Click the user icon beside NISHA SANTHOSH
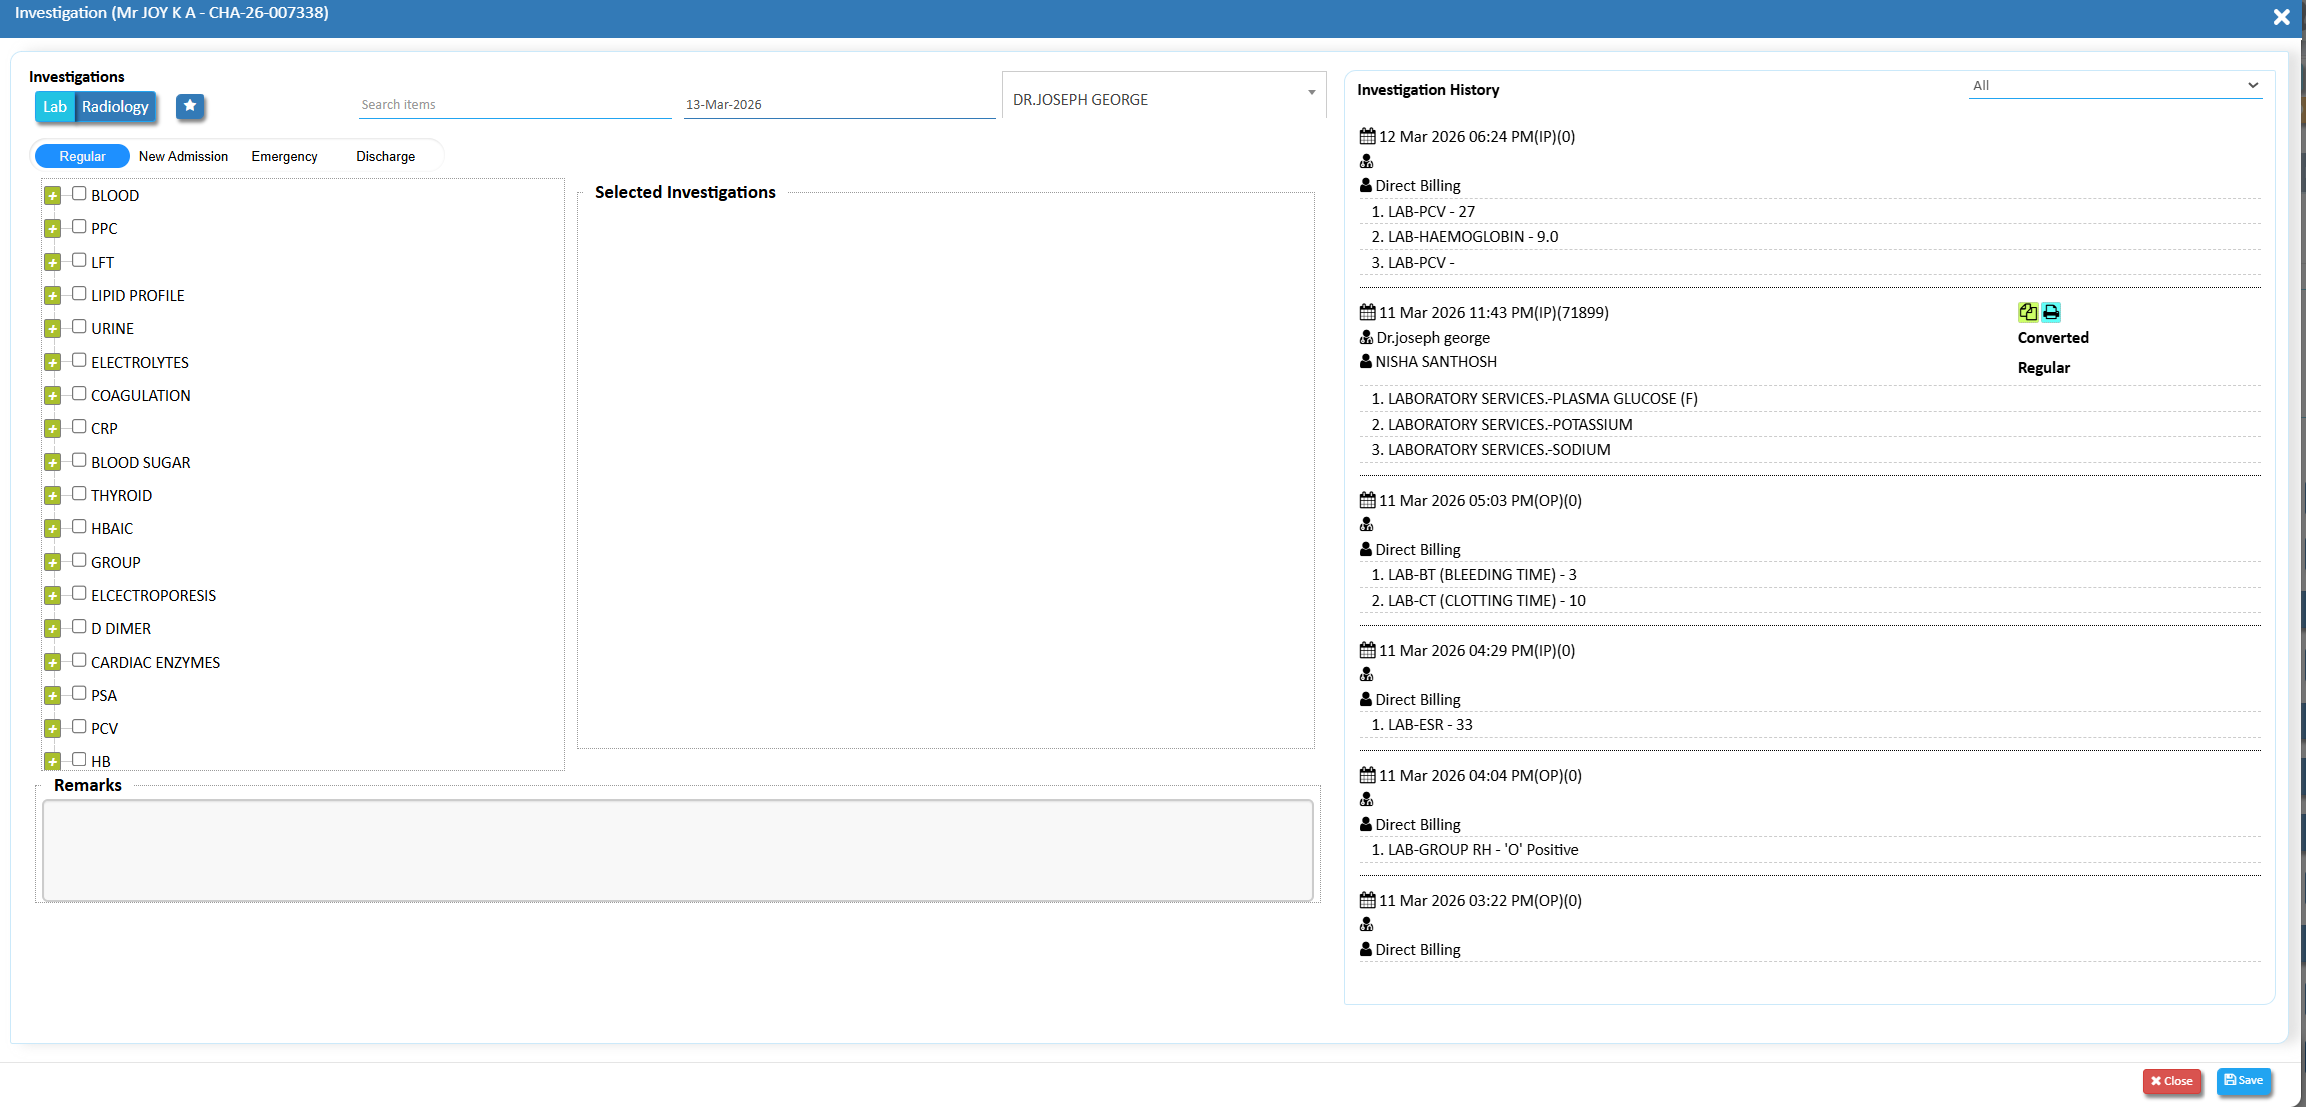This screenshot has width=2306, height=1107. tap(1366, 362)
